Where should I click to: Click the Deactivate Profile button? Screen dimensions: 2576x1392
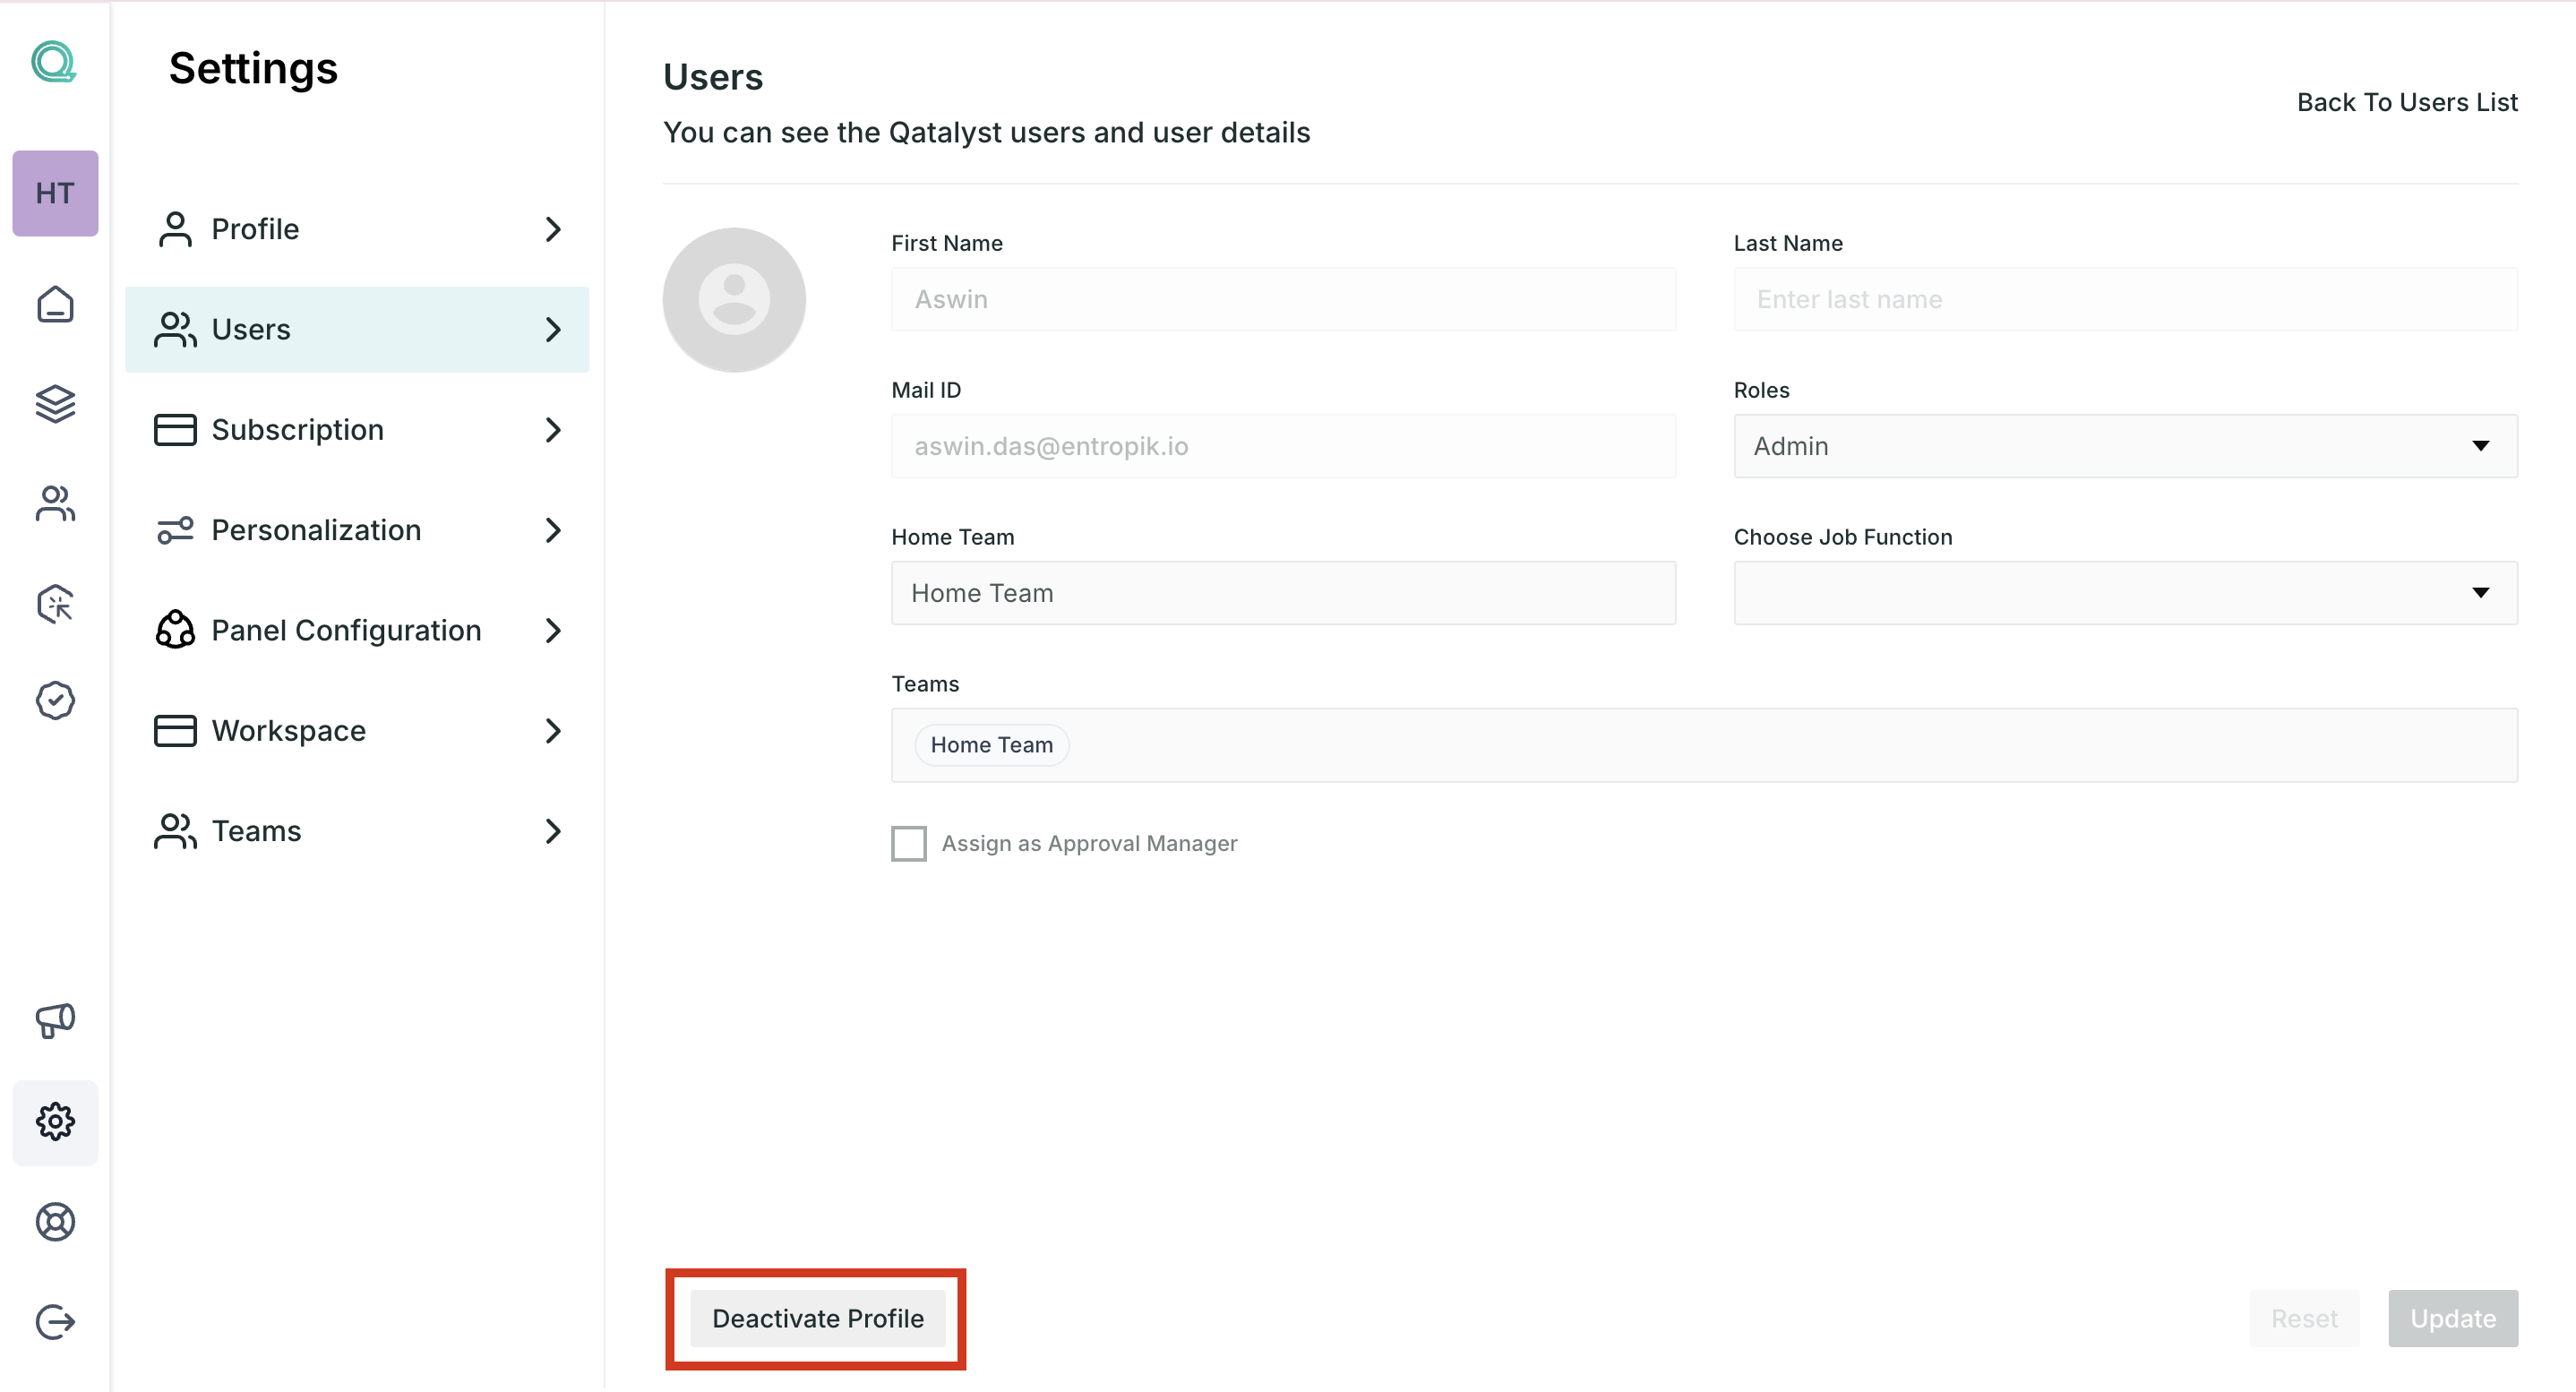[817, 1318]
